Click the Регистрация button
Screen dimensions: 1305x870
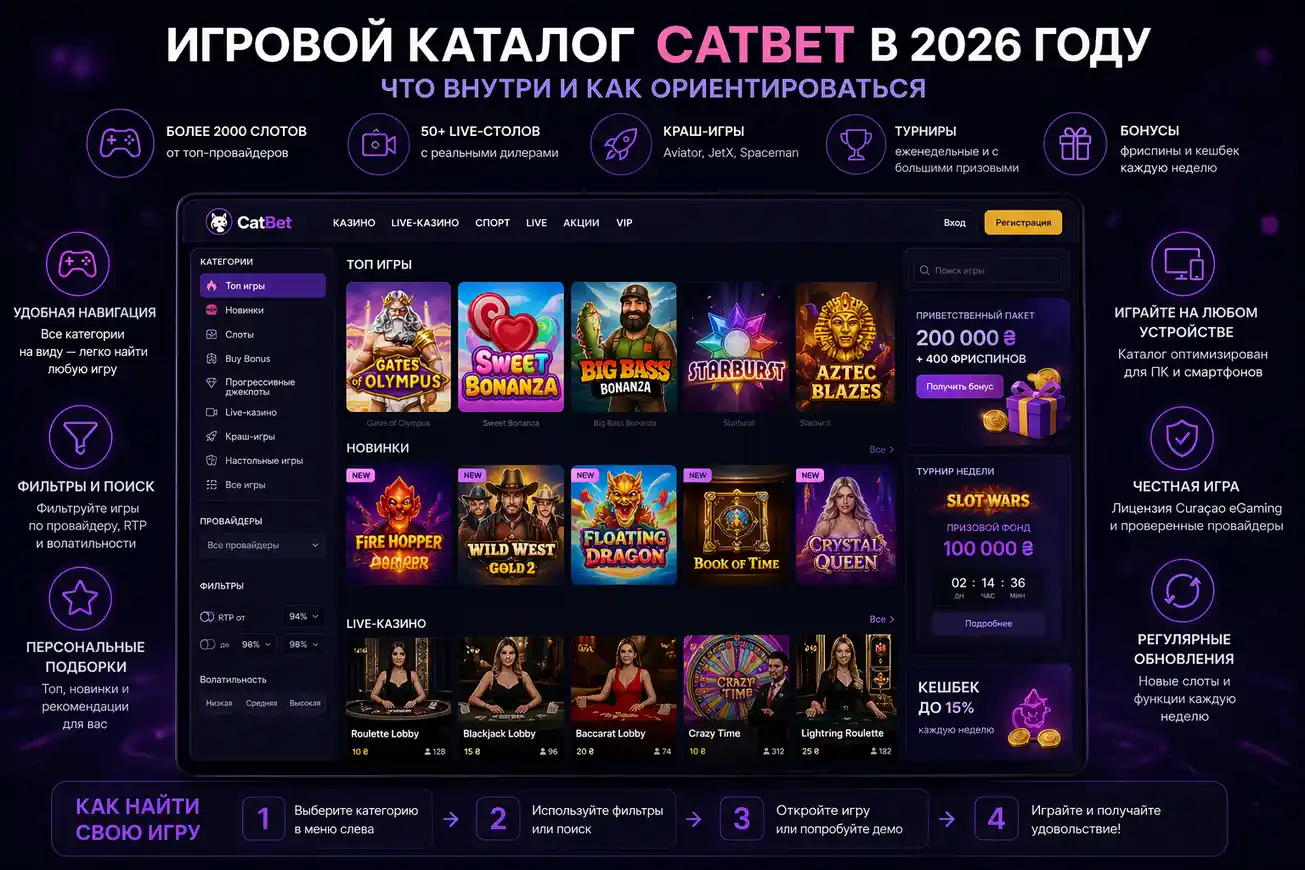(1023, 222)
